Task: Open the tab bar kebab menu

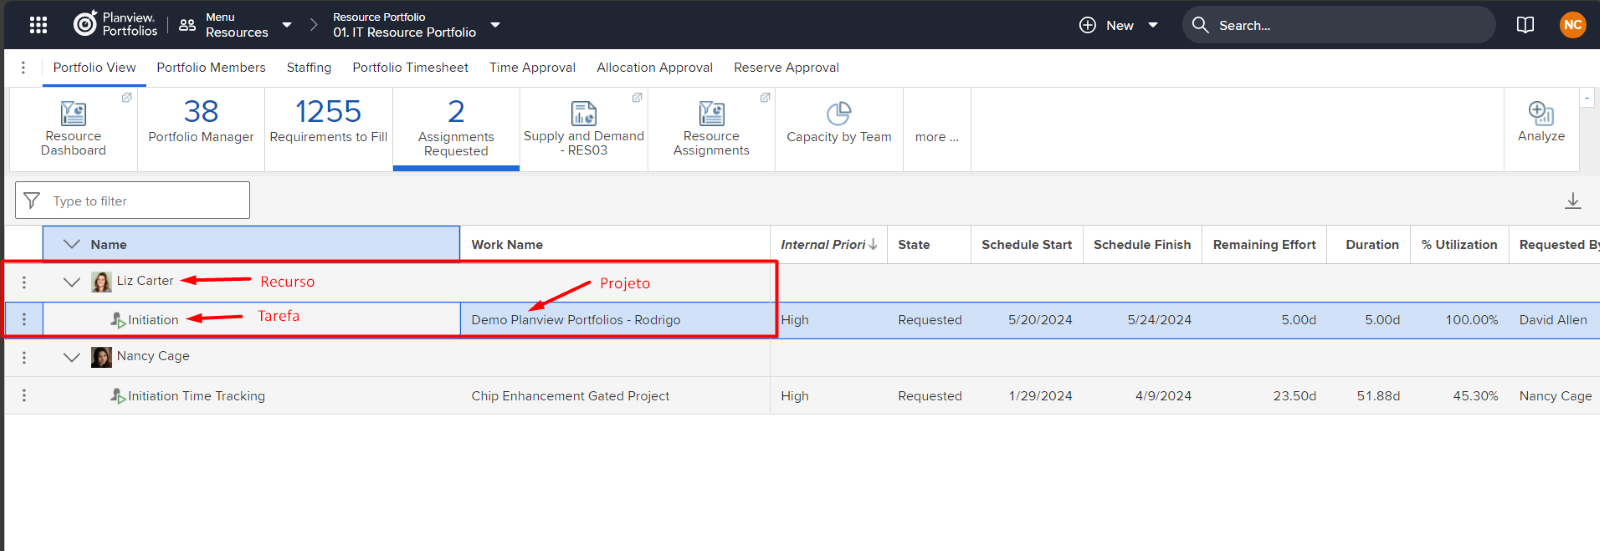Action: tap(23, 68)
